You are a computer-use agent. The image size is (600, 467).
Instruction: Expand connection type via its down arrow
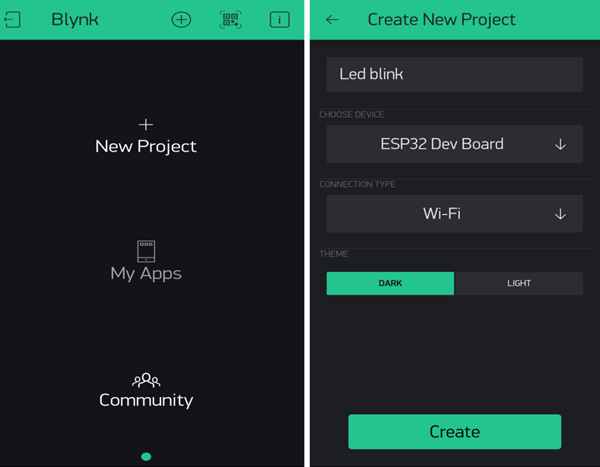click(561, 214)
